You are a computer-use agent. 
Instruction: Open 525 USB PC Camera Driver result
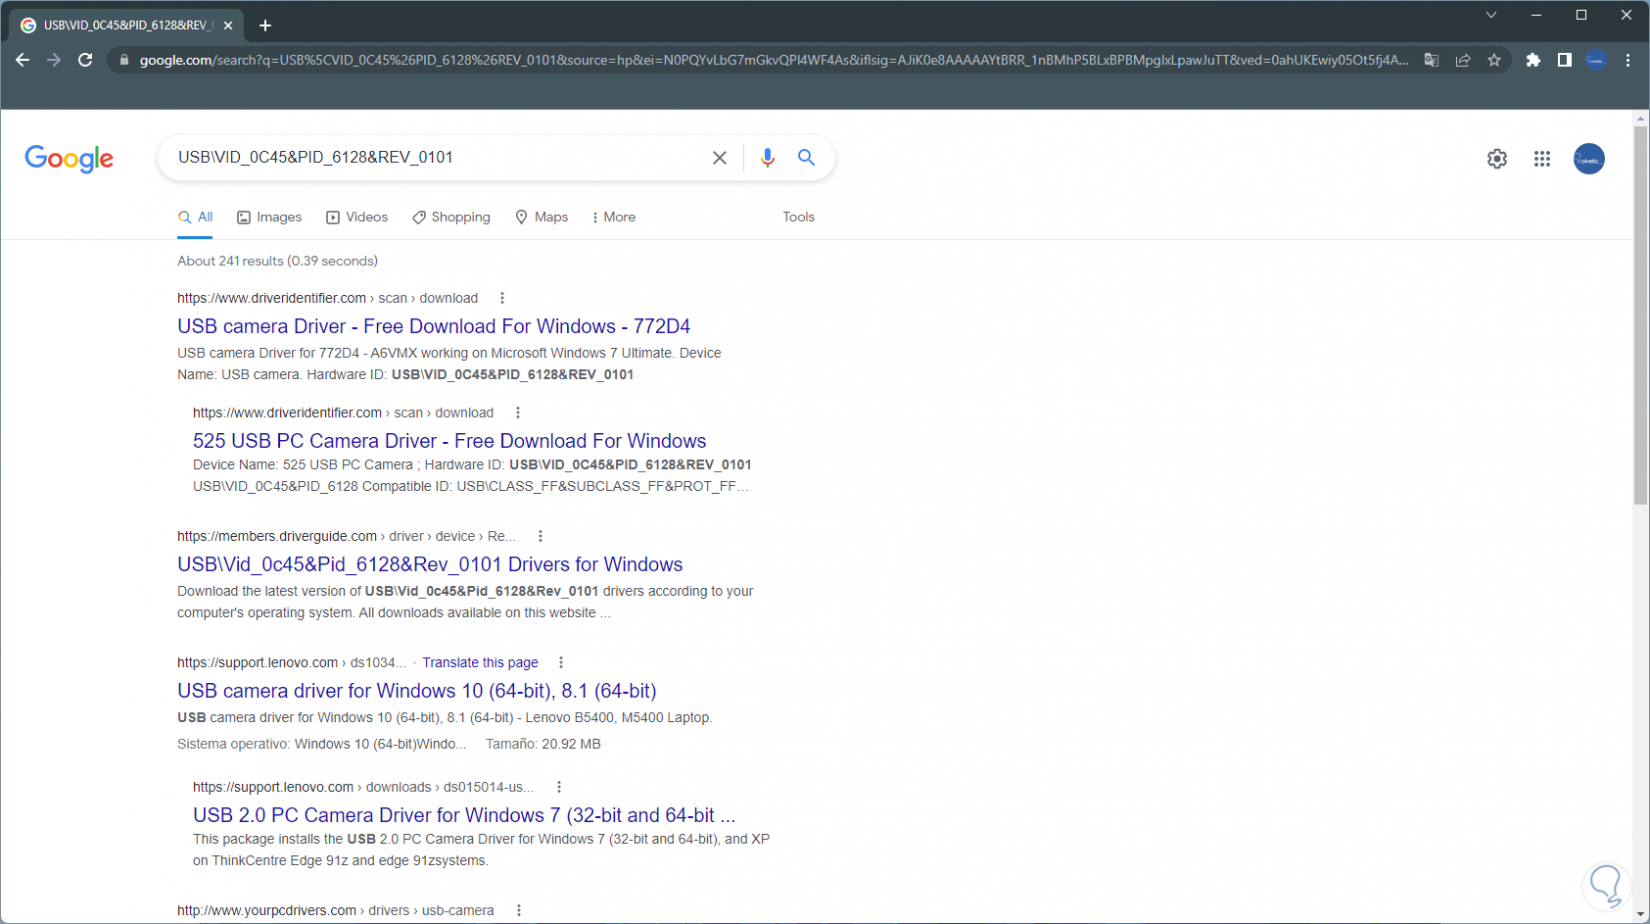450,441
